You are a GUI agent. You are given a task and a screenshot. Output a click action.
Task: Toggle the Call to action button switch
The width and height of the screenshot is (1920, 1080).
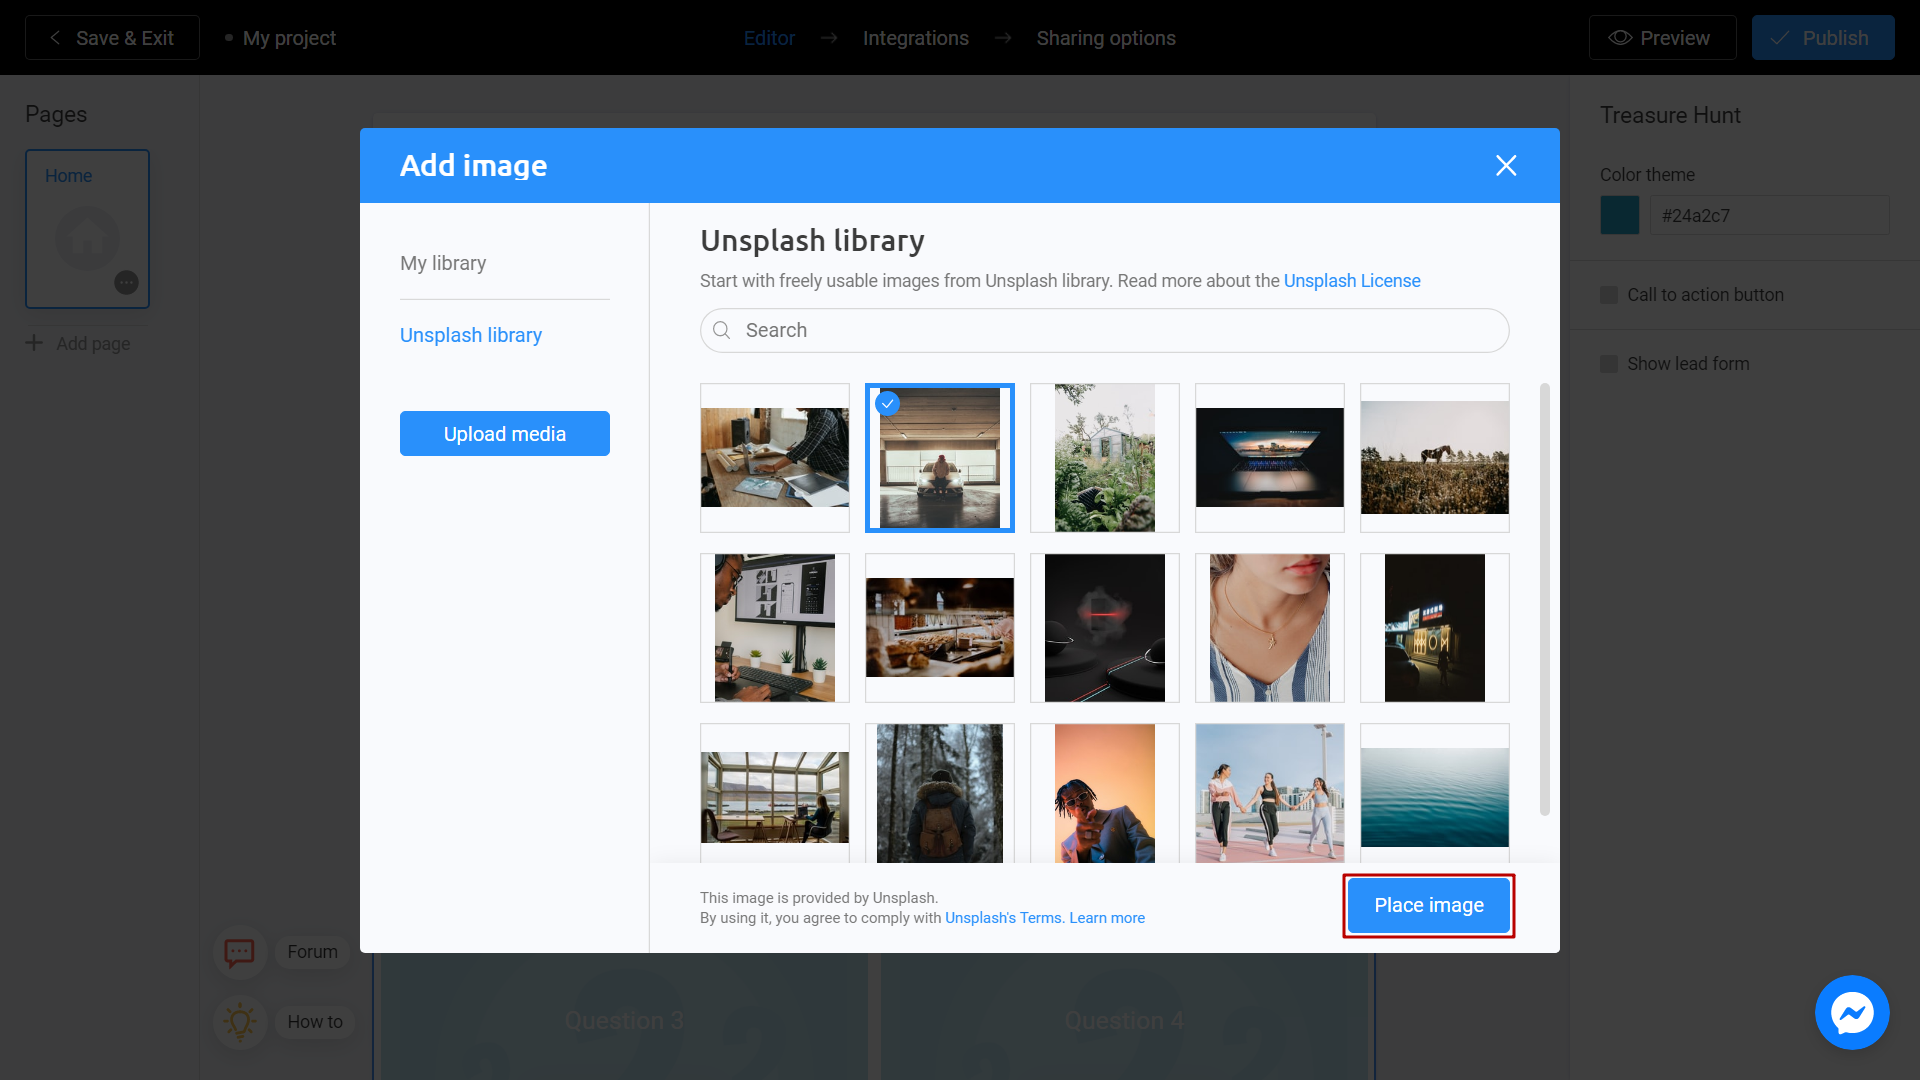click(1609, 294)
